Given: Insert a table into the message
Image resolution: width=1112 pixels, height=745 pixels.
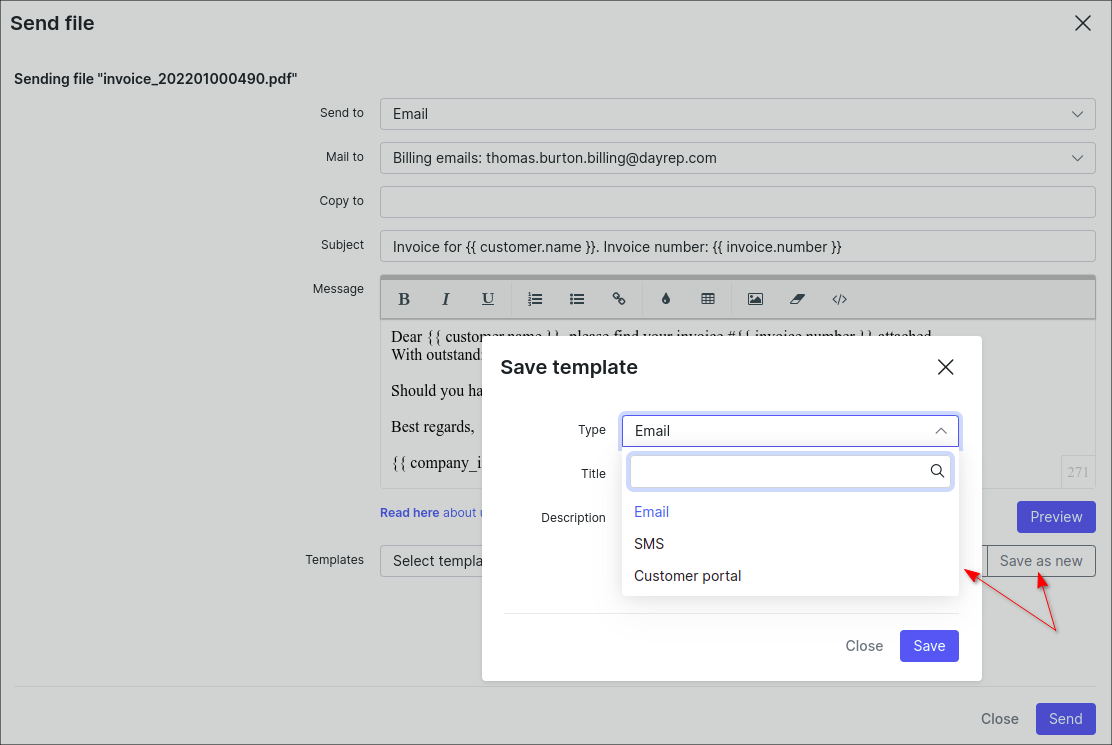Looking at the screenshot, I should pos(708,299).
